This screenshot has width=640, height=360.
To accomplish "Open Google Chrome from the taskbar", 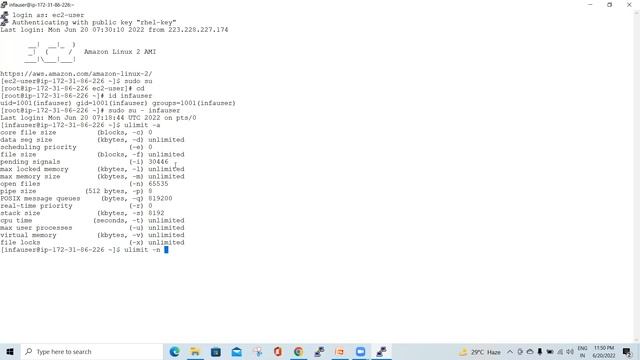I will (299, 352).
